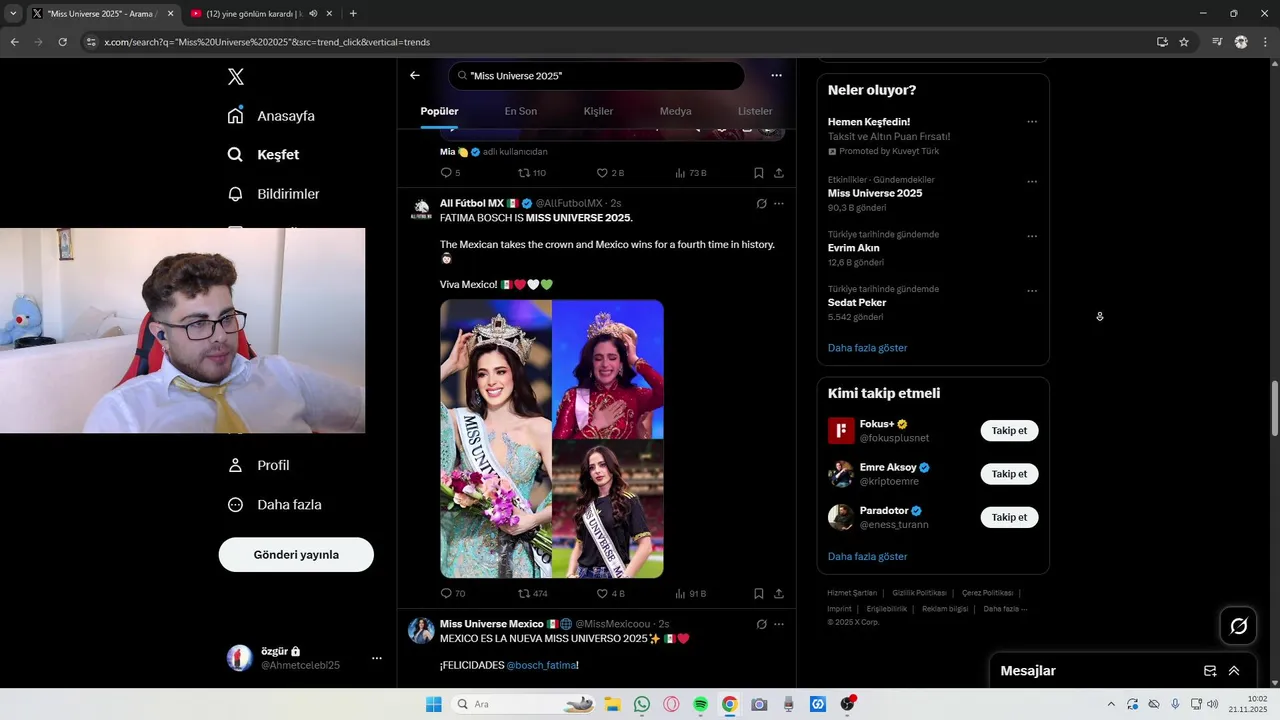
Task: Open more options on Miss Universe Mexico post
Action: [778, 624]
